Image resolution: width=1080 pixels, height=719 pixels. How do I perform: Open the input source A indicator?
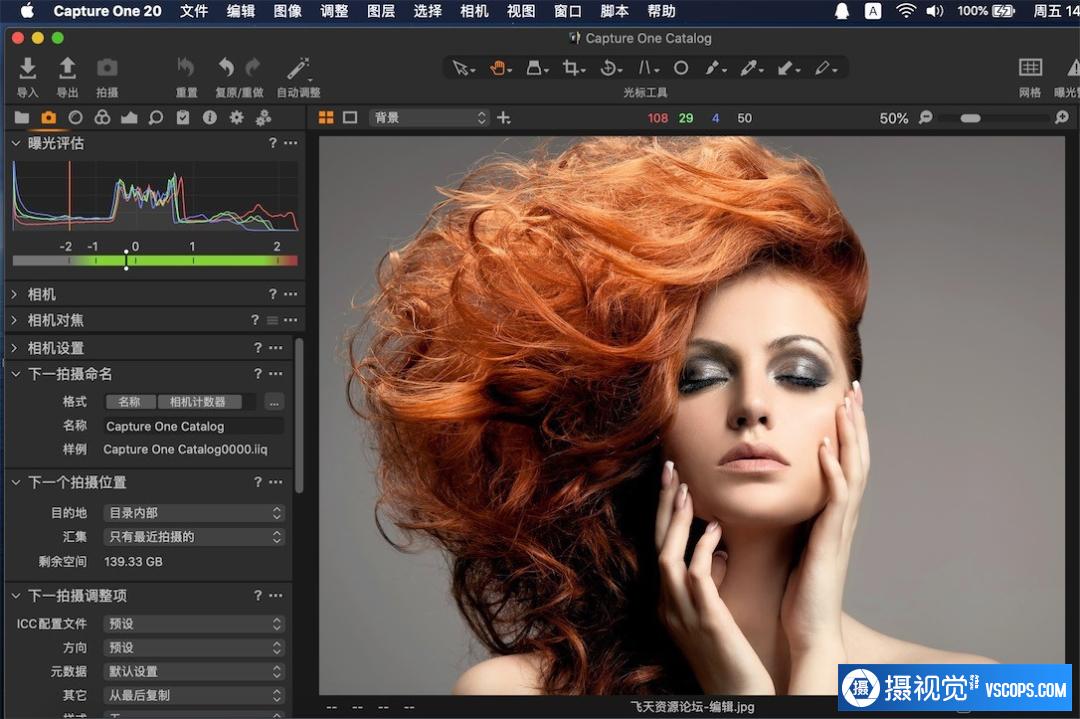873,11
